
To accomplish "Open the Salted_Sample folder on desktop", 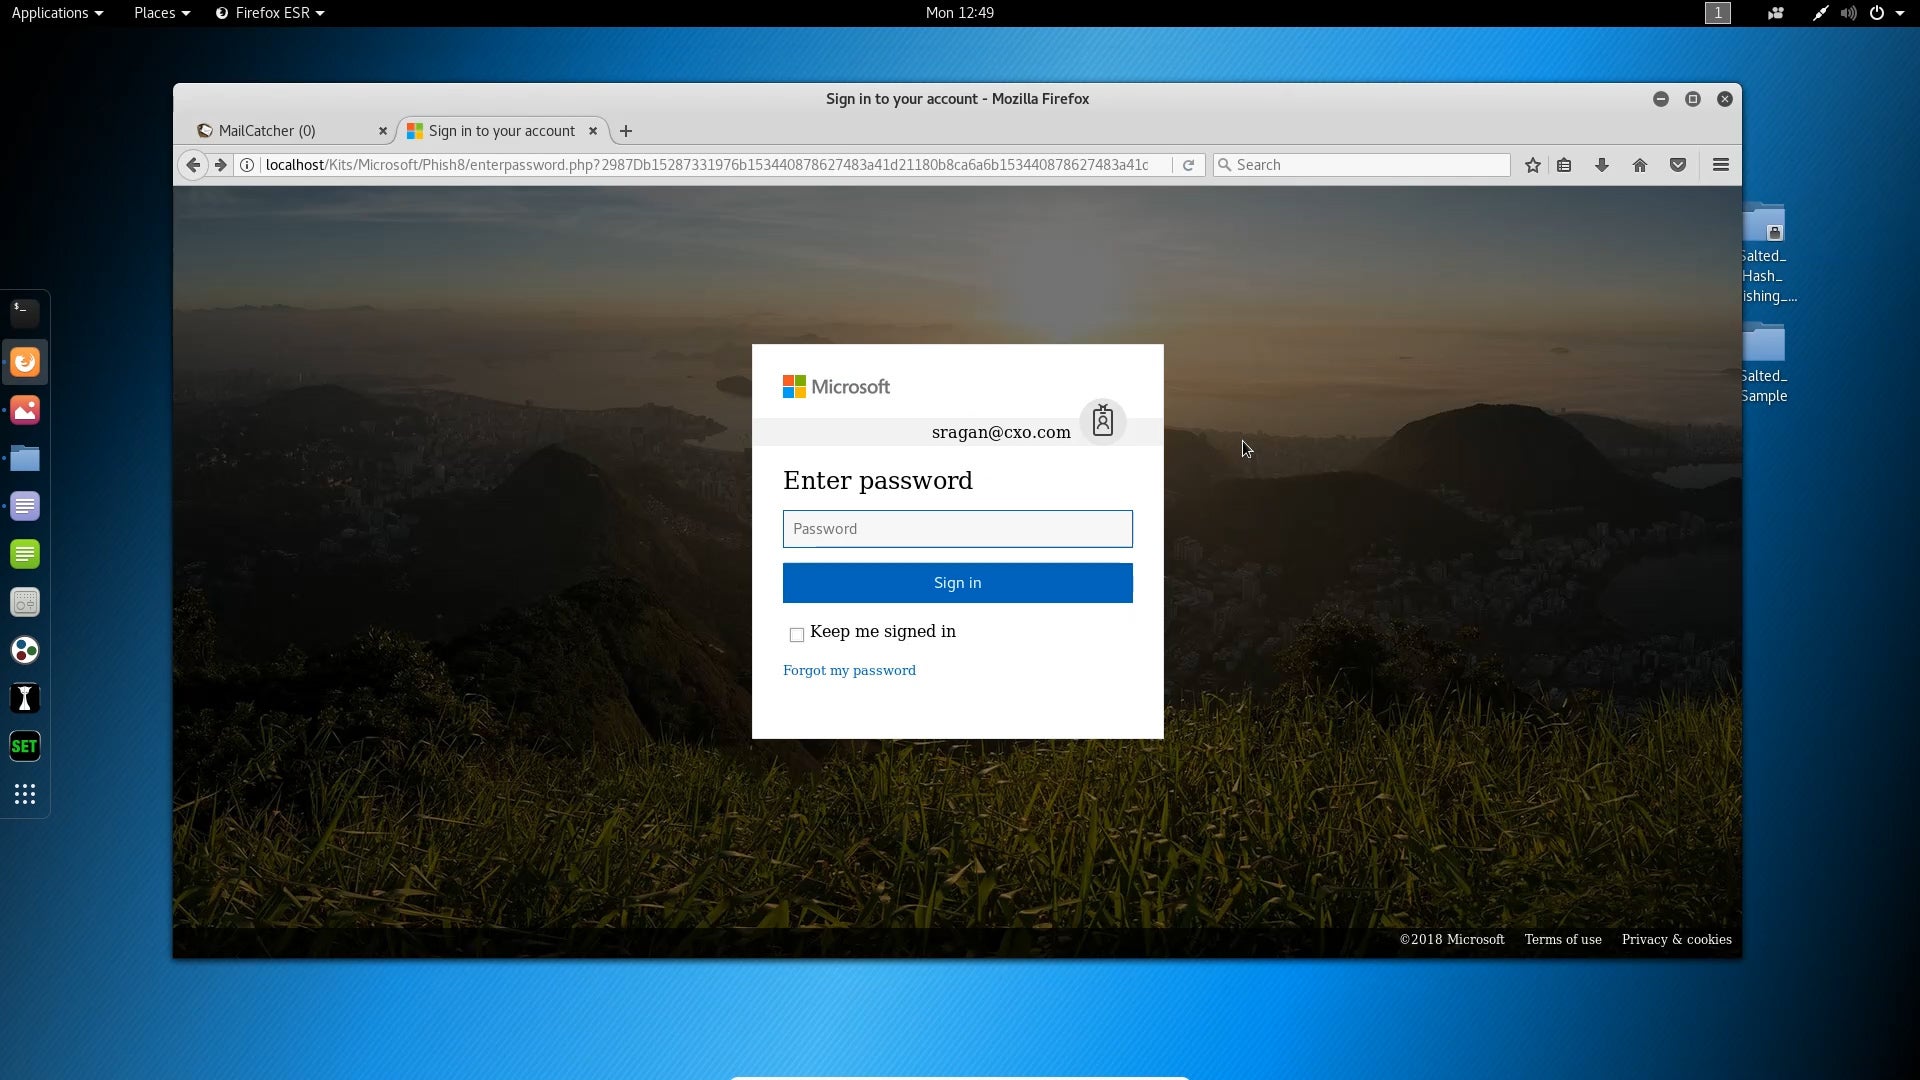I will tap(1764, 364).
